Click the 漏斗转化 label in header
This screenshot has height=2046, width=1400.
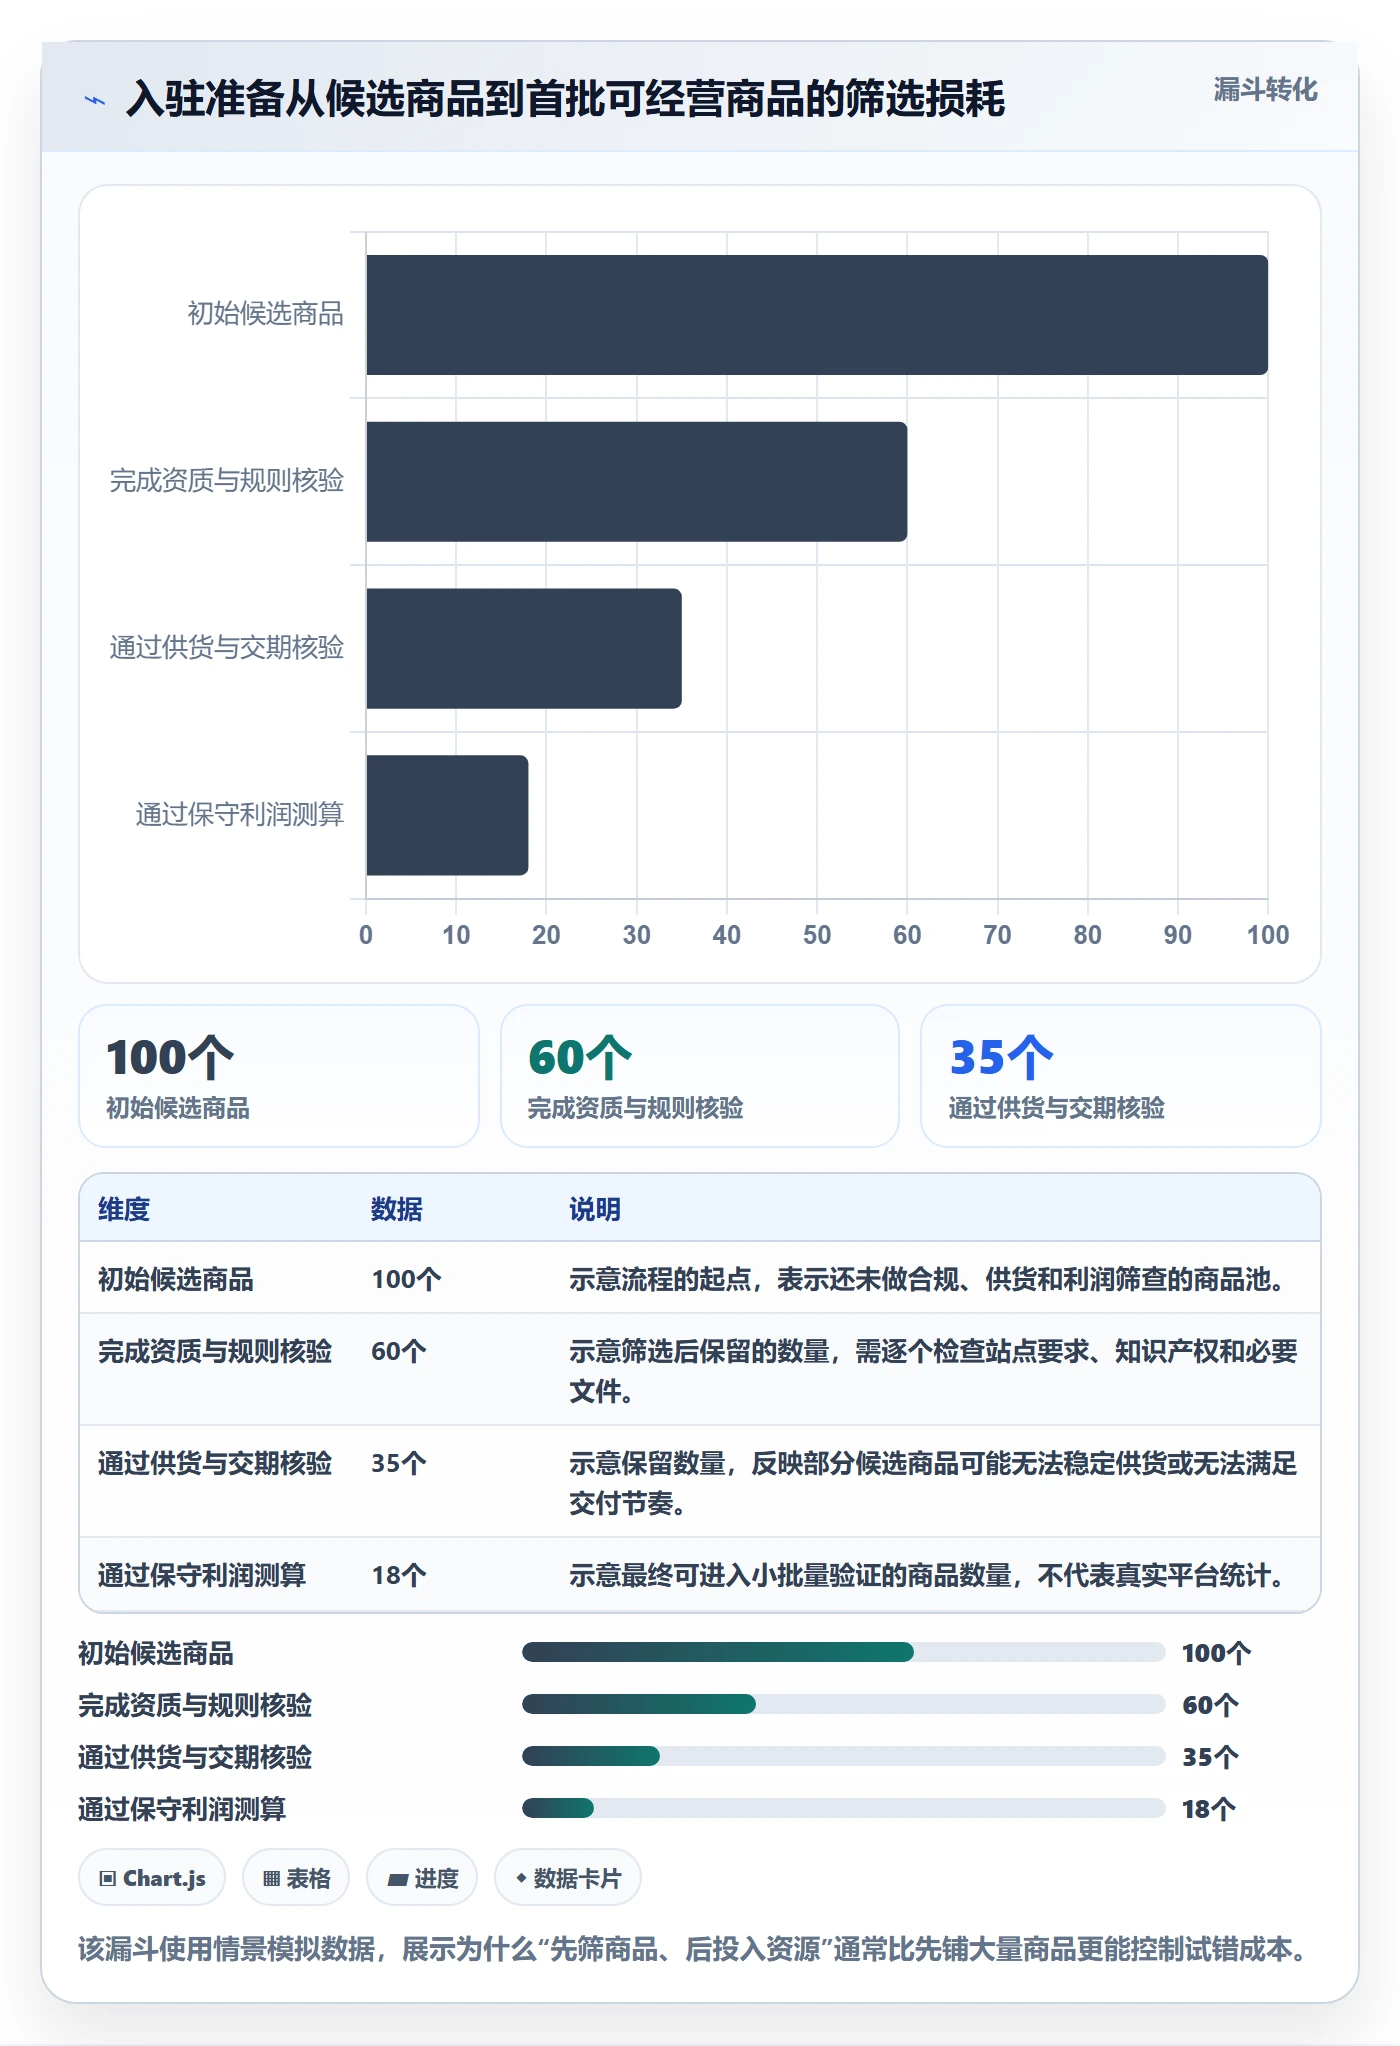coord(1265,90)
